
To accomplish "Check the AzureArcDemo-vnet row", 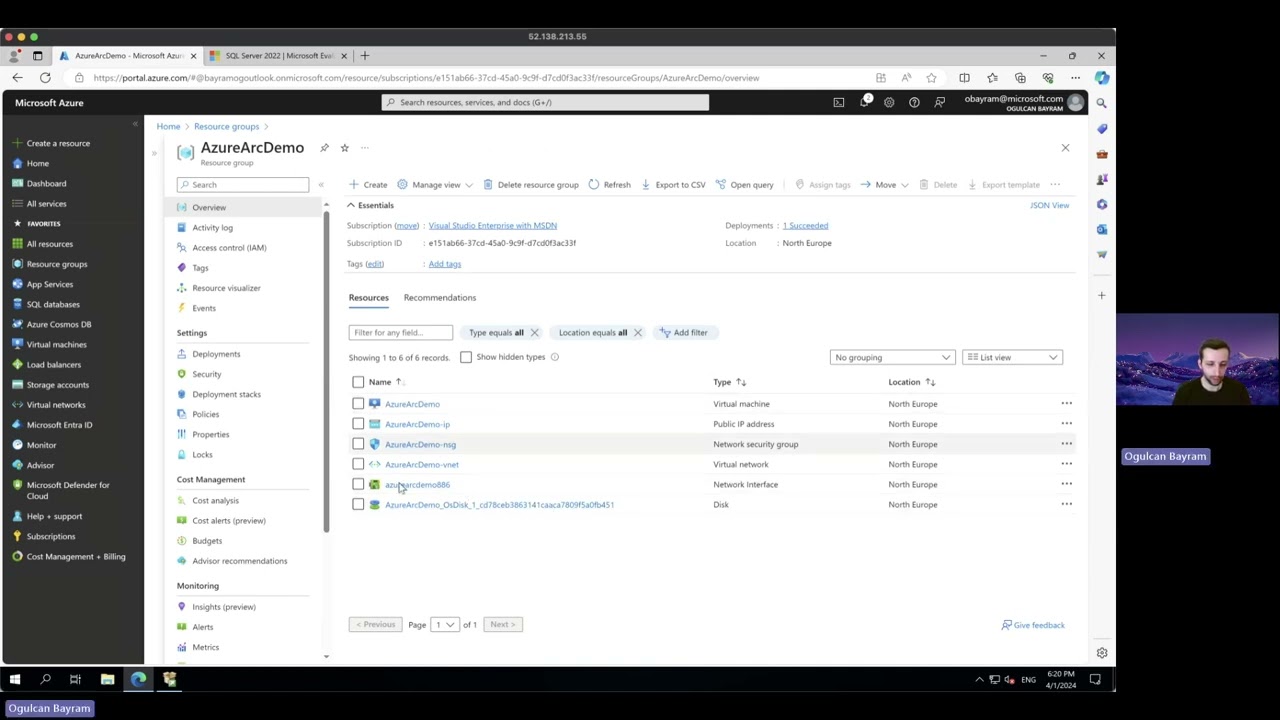I will coord(358,464).
